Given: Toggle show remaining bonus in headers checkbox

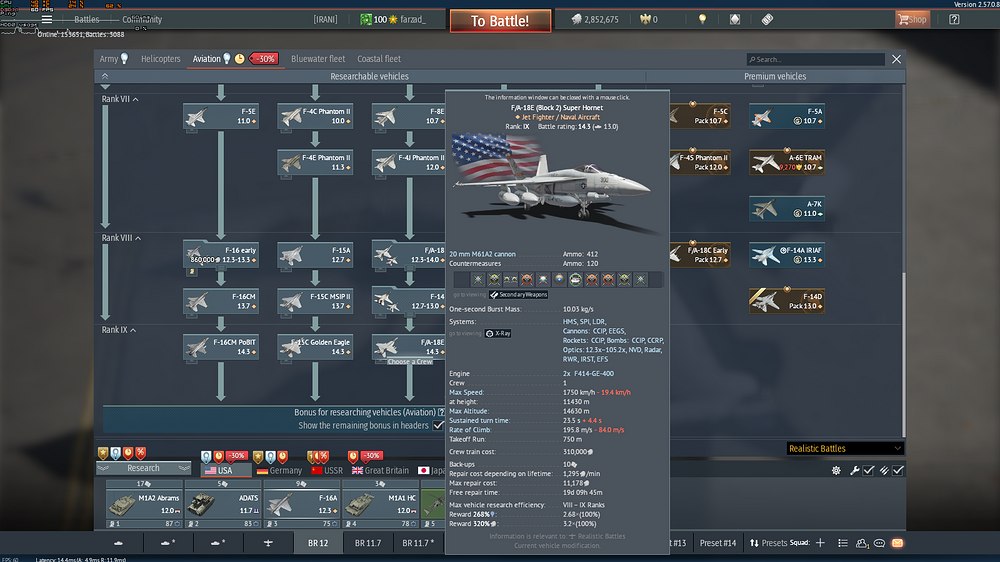Looking at the screenshot, I should [438, 425].
